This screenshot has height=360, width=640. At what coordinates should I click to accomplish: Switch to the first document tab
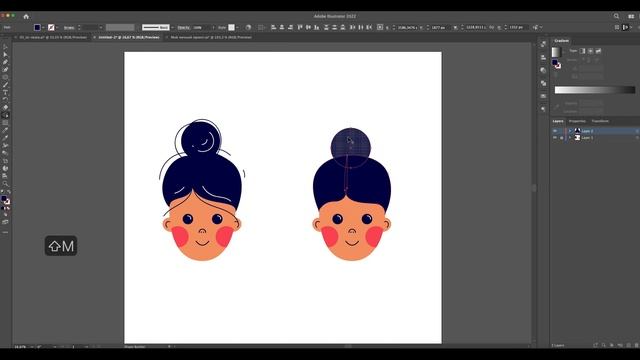point(53,37)
